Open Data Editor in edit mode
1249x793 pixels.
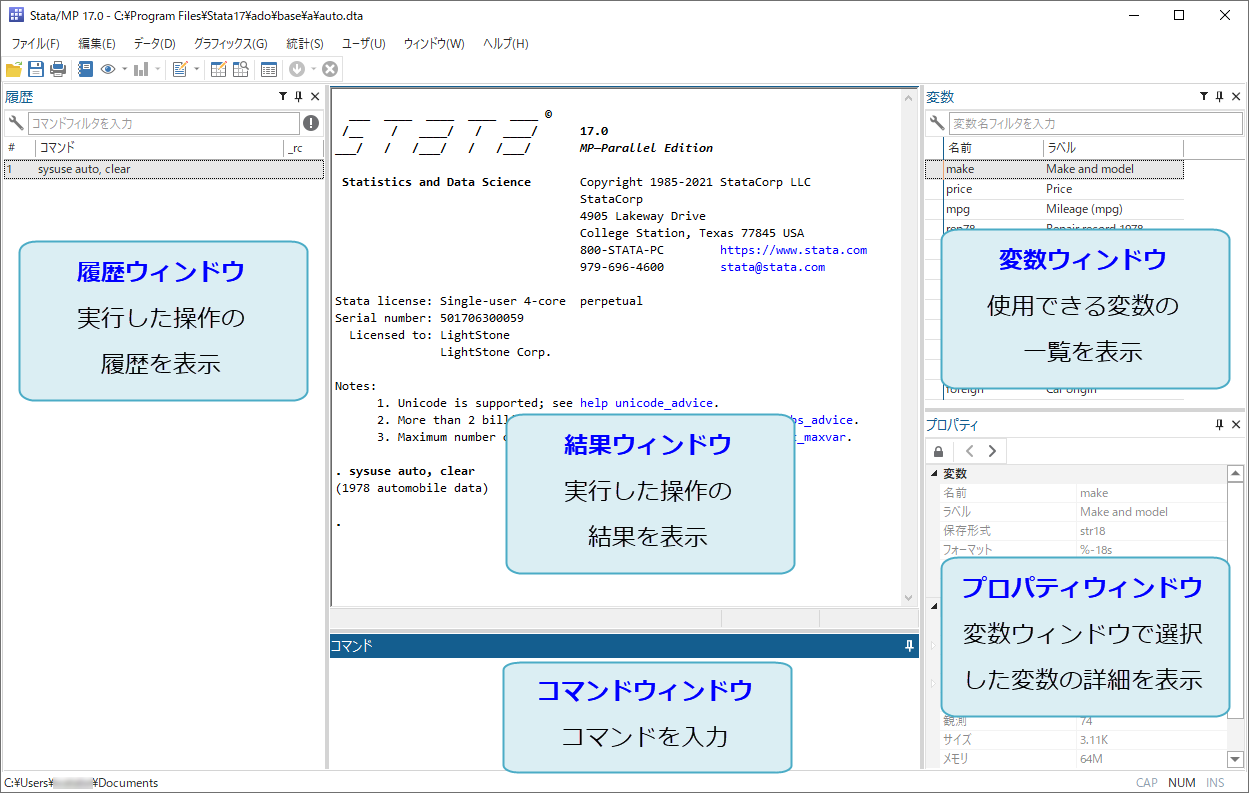pyautogui.click(x=219, y=69)
